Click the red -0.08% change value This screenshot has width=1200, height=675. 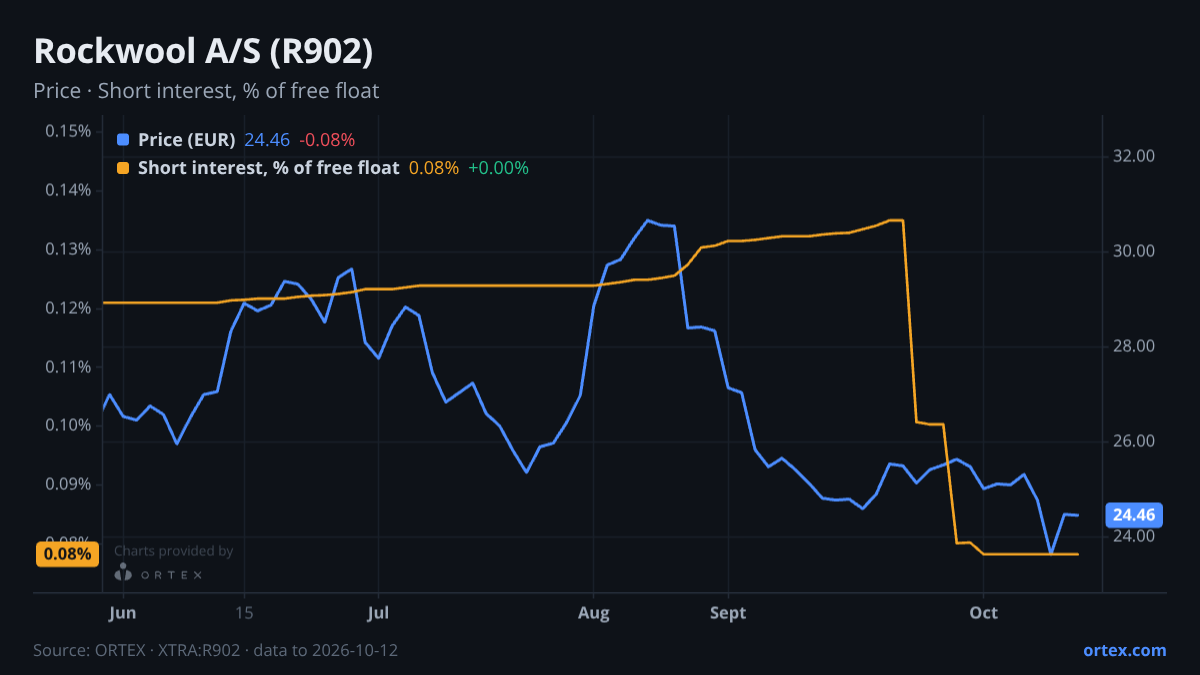pos(327,140)
